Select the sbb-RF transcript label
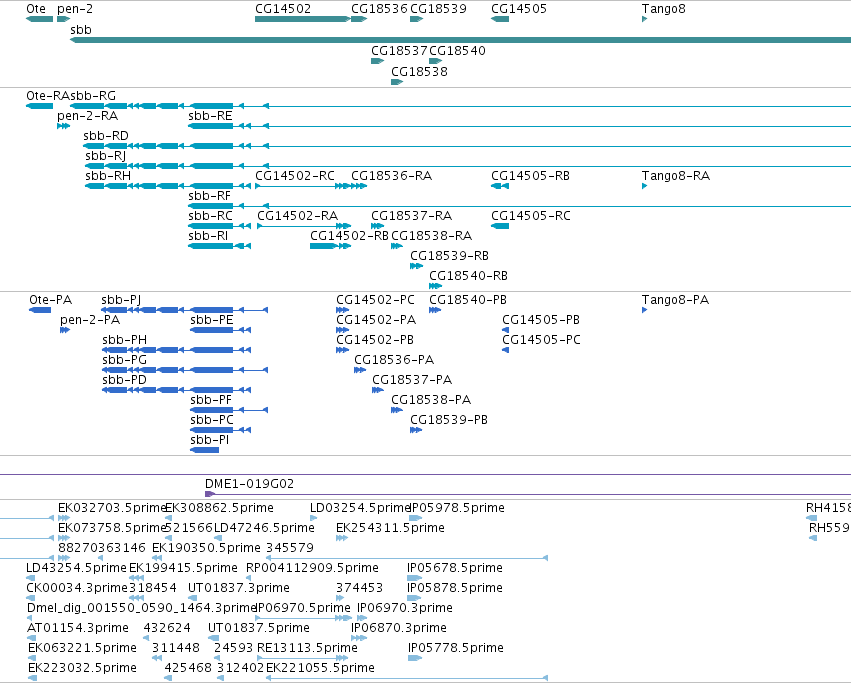The width and height of the screenshot is (851, 683). [209, 196]
